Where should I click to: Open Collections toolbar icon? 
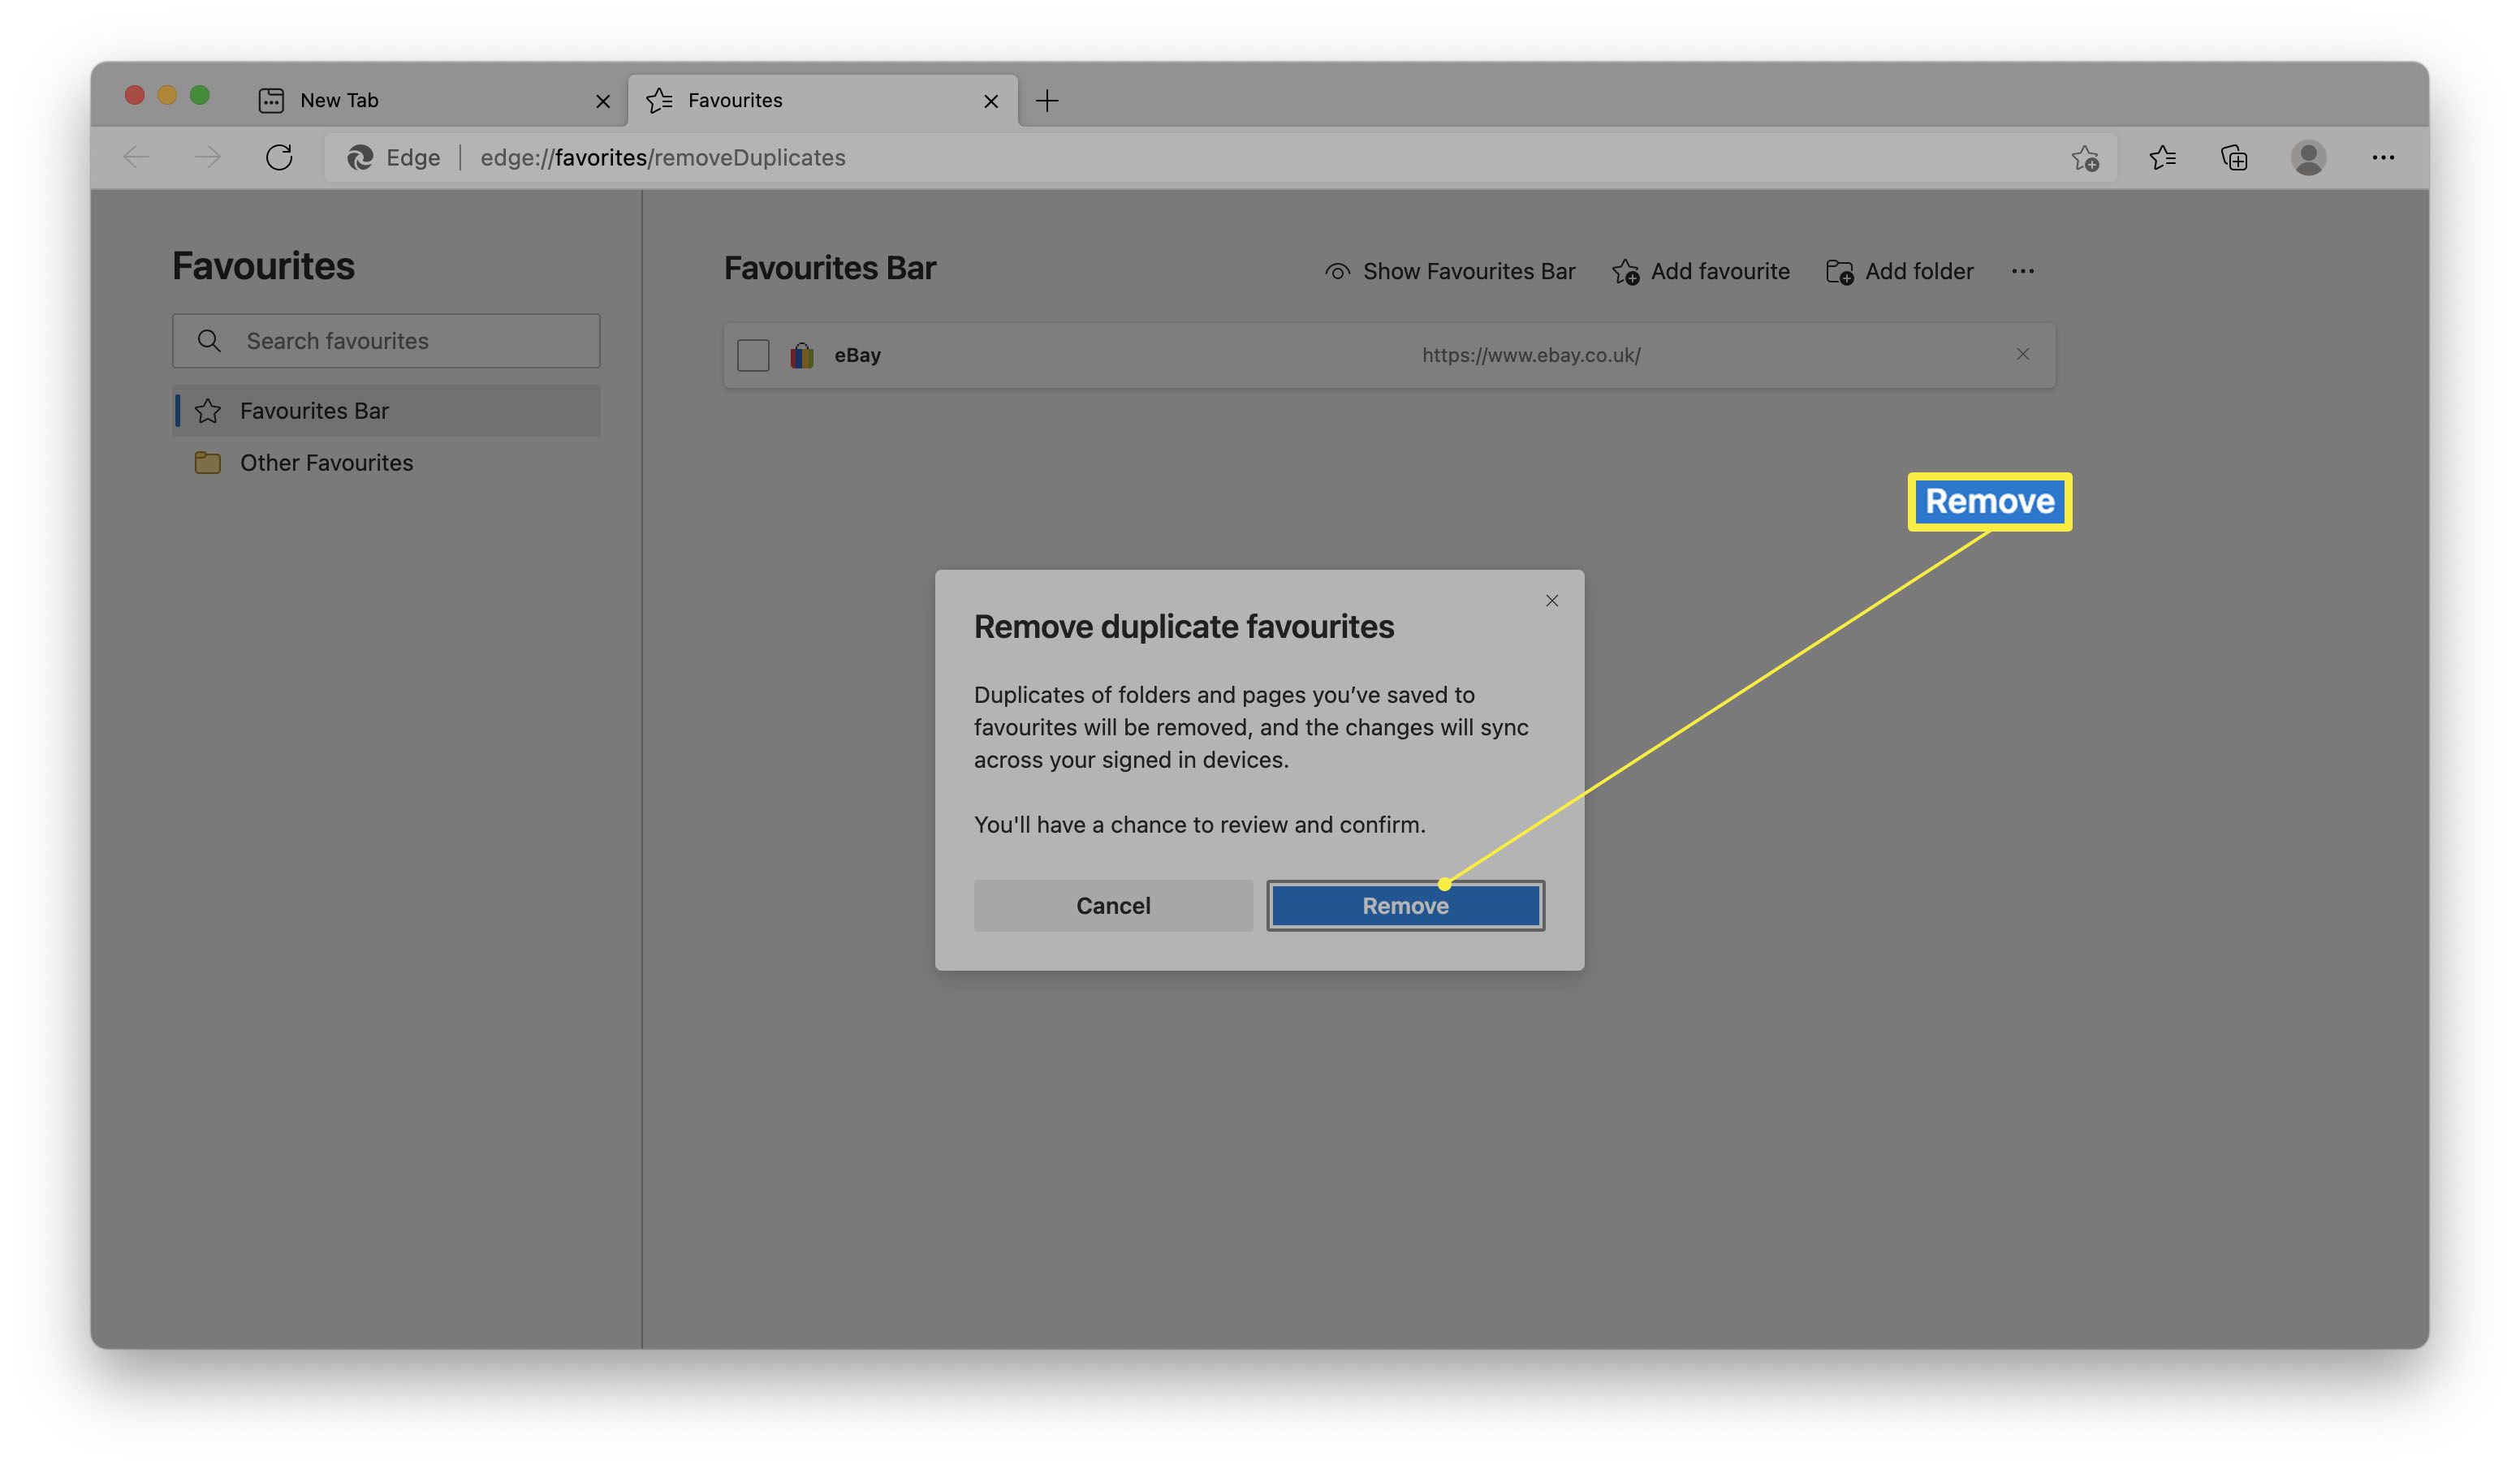click(x=2234, y=158)
